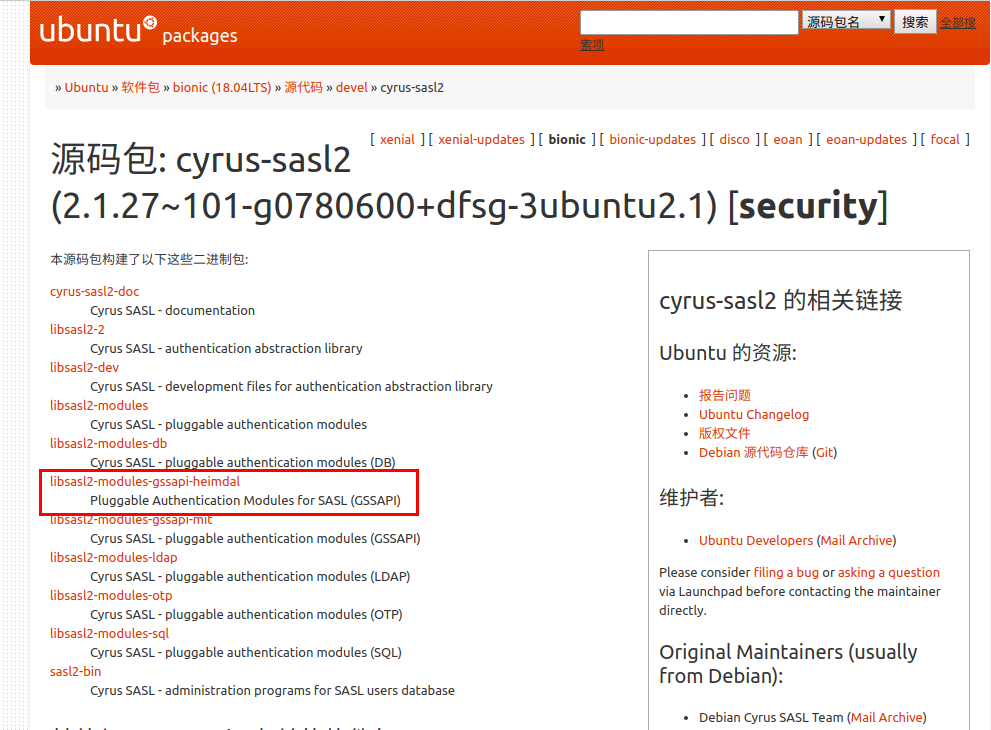The height and width of the screenshot is (730, 991).
Task: Switch to the xenial release tab
Action: 396,139
